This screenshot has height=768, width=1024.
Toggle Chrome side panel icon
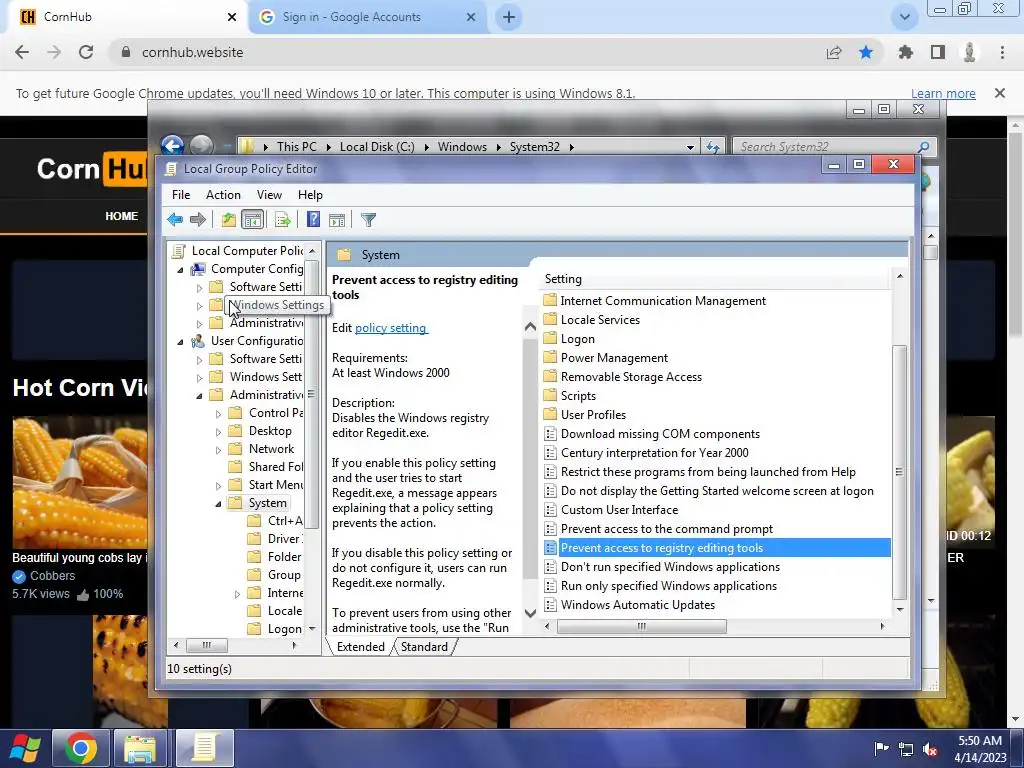(938, 52)
